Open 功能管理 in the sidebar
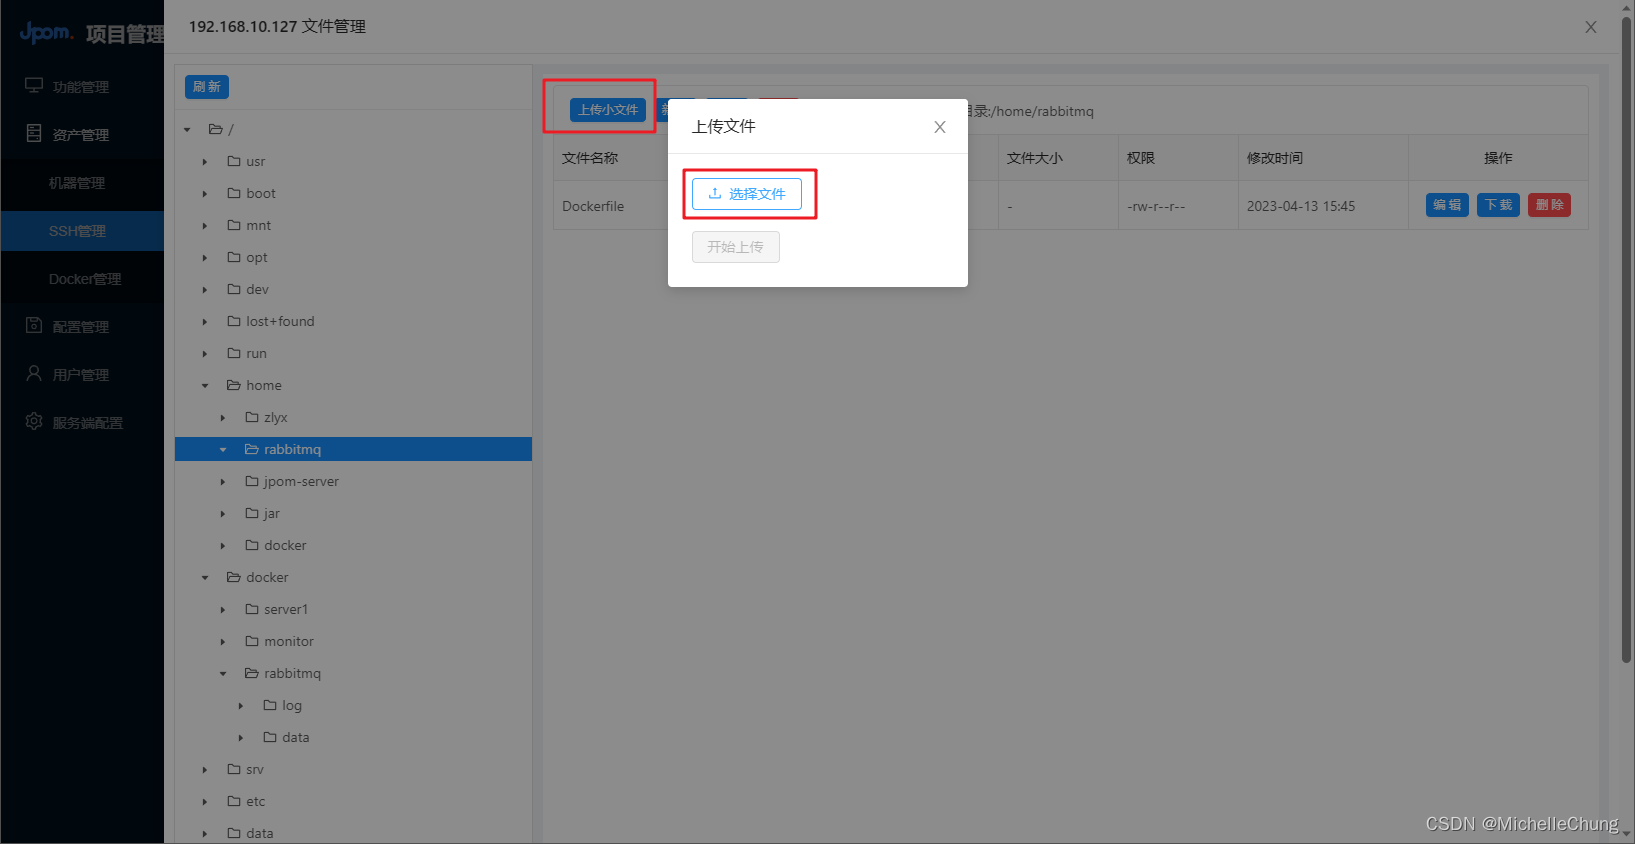Viewport: 1635px width, 844px height. point(82,87)
